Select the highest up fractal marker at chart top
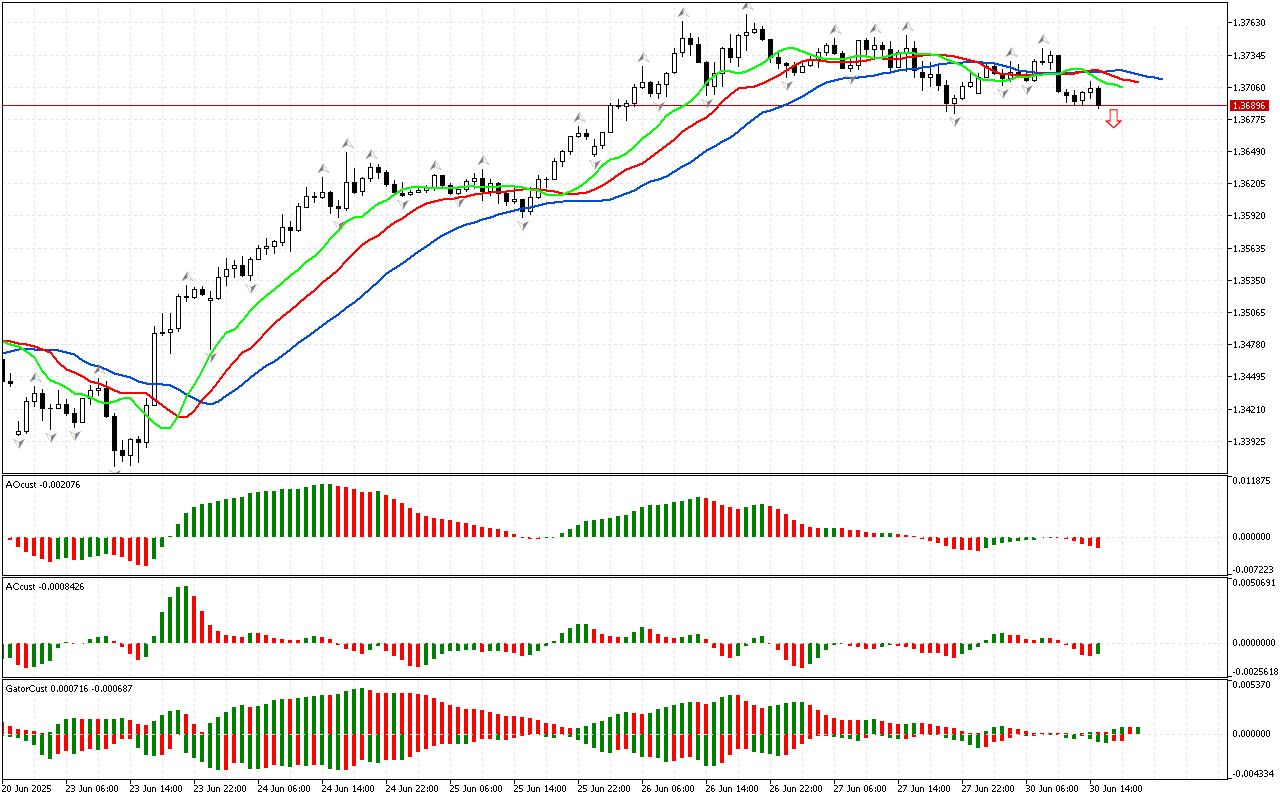1280x800 pixels. click(747, 7)
